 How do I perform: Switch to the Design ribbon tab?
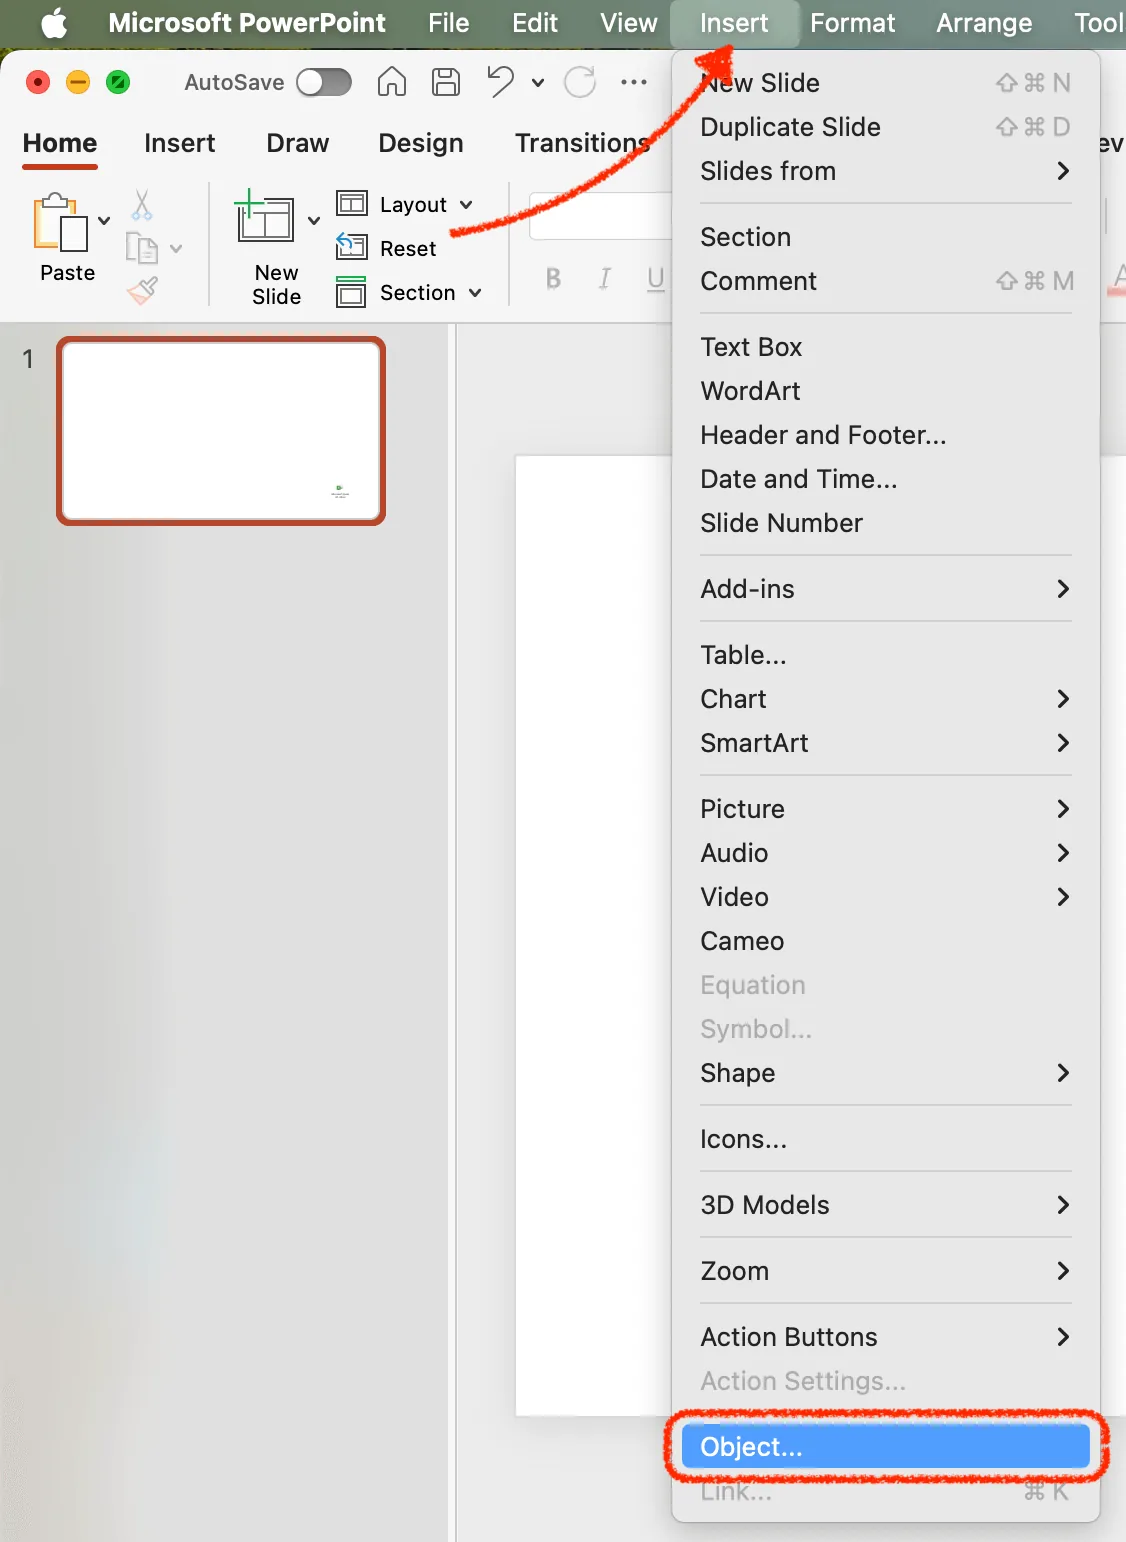(421, 143)
